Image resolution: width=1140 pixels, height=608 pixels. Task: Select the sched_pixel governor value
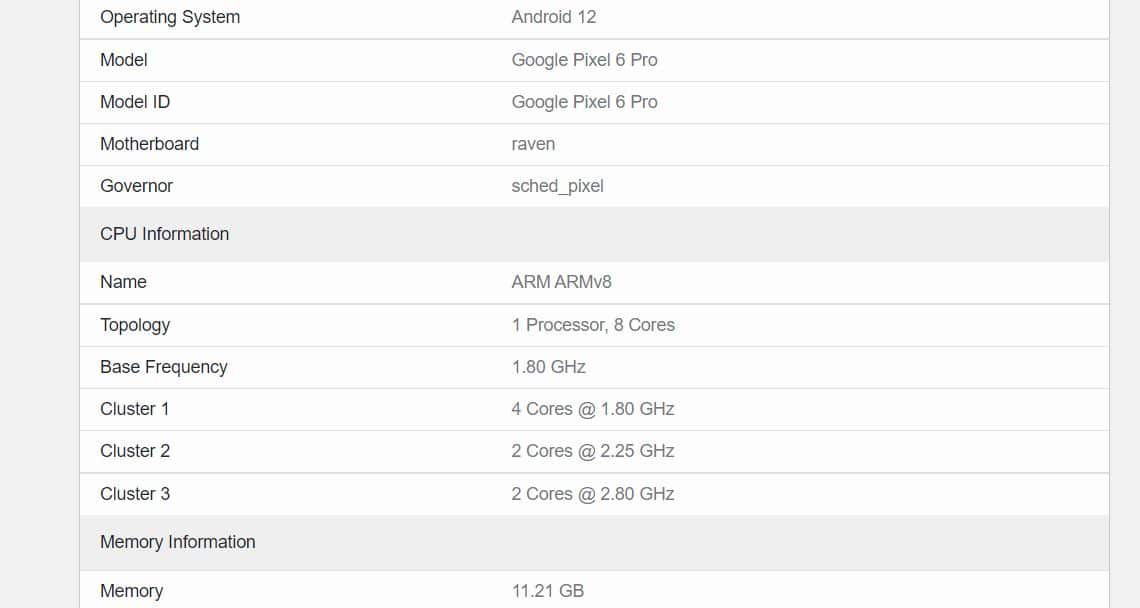(557, 186)
